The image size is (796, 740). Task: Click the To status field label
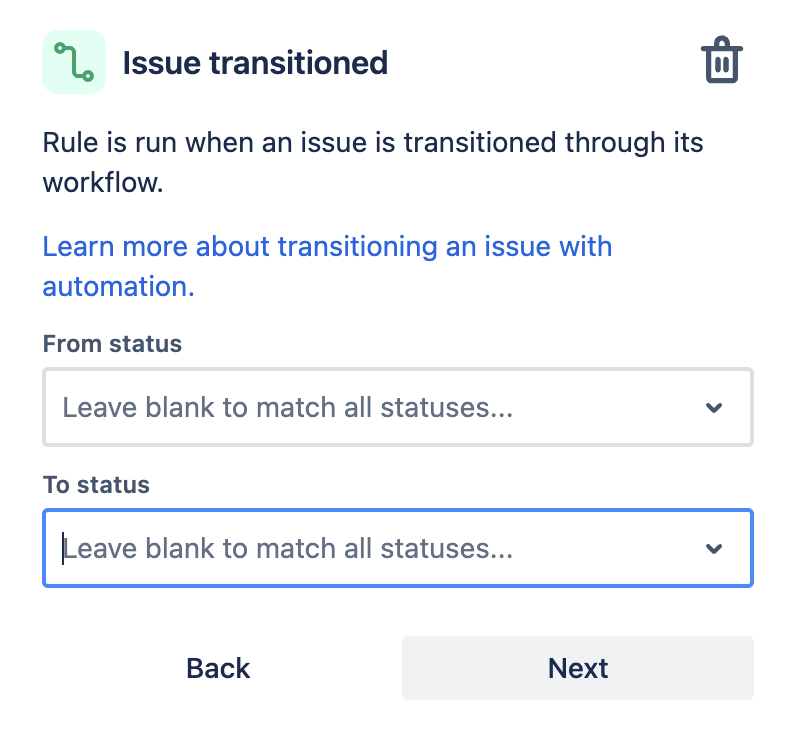[x=96, y=485]
